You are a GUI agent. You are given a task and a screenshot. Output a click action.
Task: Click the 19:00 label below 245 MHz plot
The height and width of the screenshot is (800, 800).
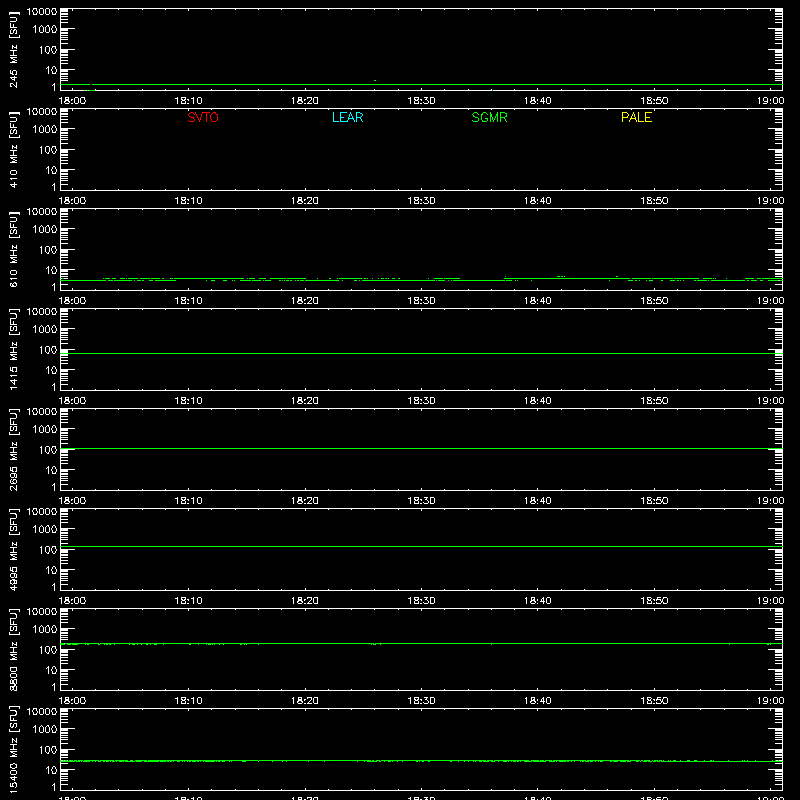(x=770, y=101)
